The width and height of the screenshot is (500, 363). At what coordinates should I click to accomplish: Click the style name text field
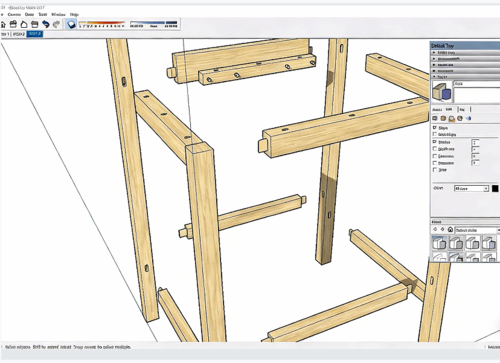coord(477,84)
